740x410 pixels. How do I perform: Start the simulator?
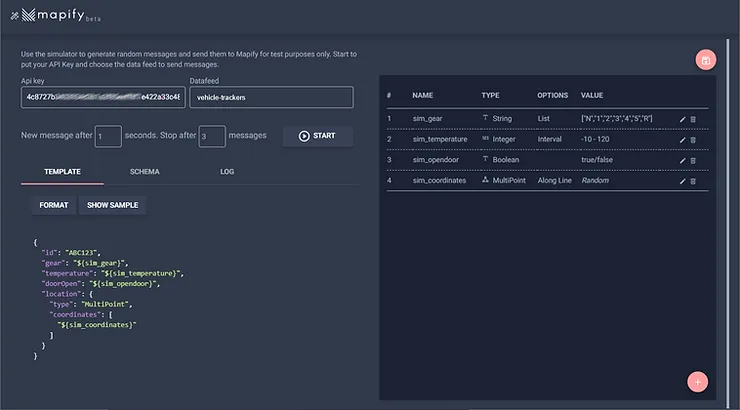tap(317, 136)
